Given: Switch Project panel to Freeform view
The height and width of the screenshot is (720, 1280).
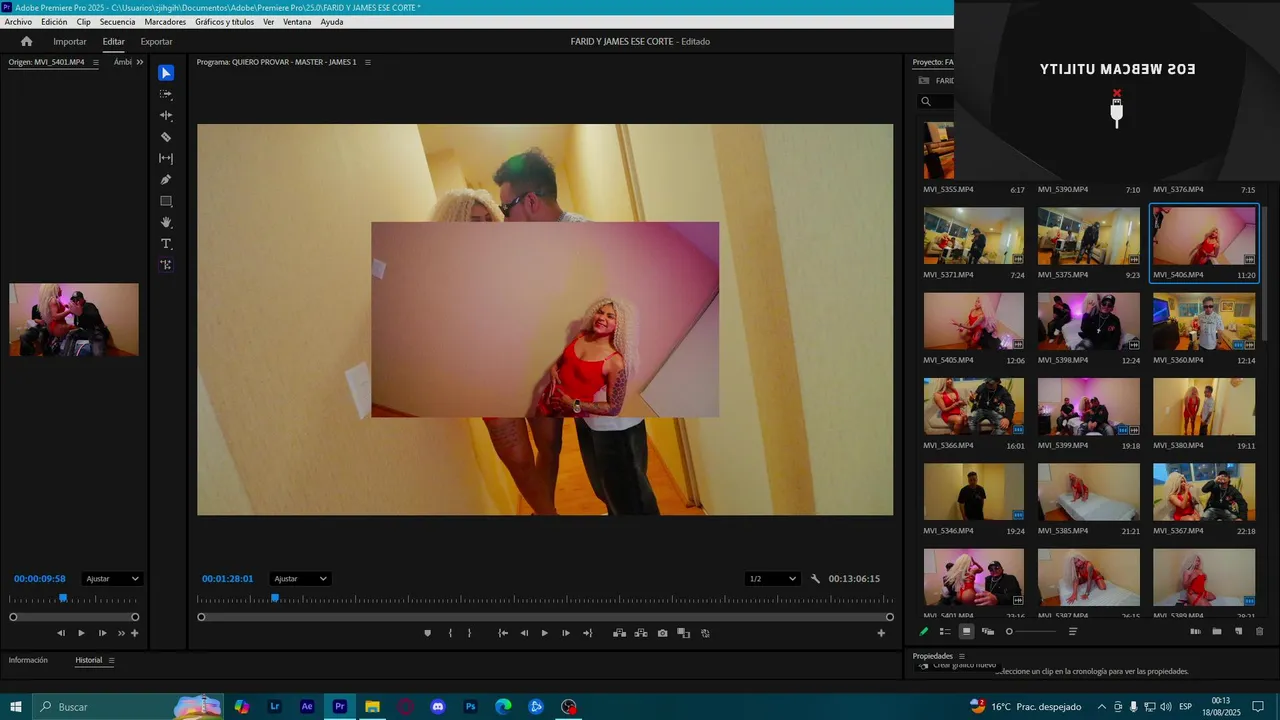Looking at the screenshot, I should pos(988,632).
